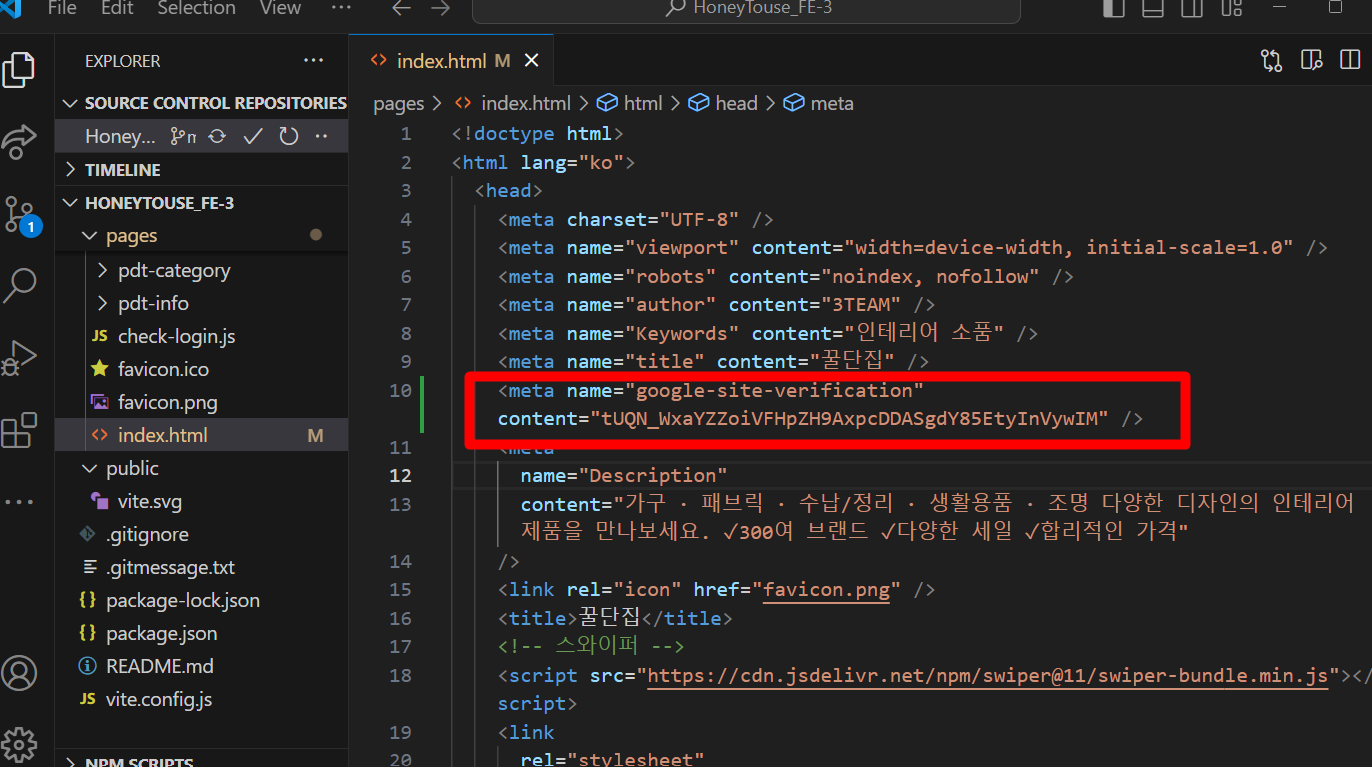The height and width of the screenshot is (767, 1372).
Task: Synchronize changes for Honey repository
Action: (217, 136)
